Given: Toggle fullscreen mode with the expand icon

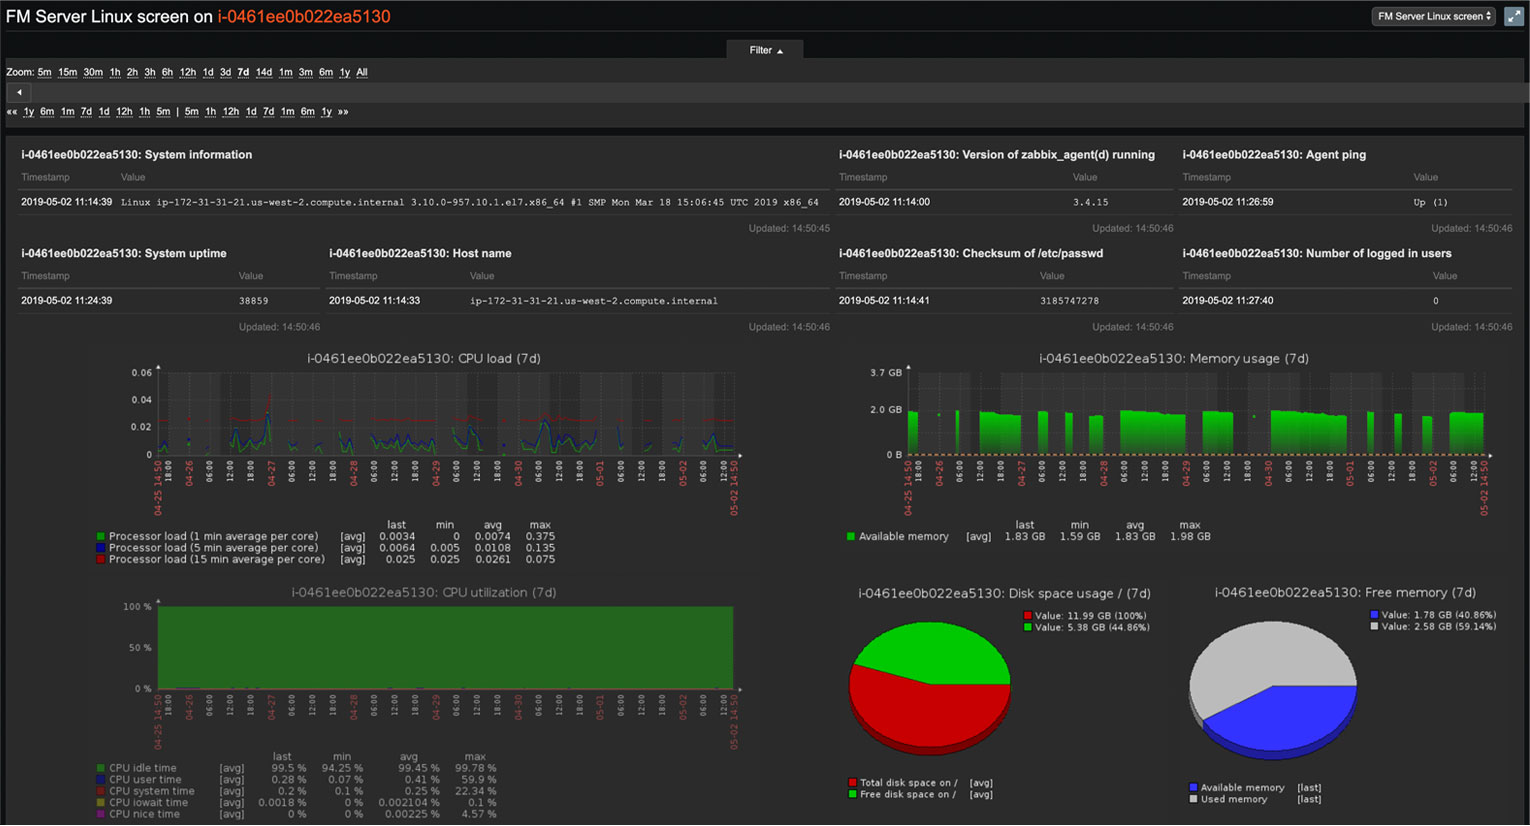Looking at the screenshot, I should pos(1513,16).
